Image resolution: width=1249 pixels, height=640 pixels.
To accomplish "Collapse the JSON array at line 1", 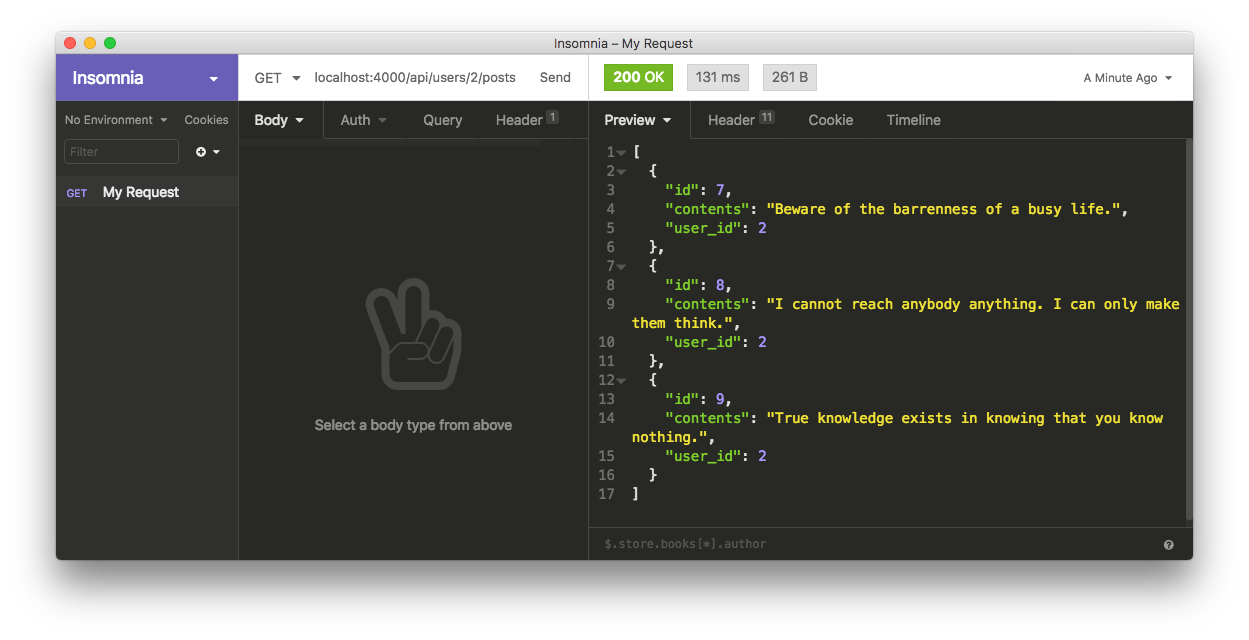I will [x=622, y=153].
